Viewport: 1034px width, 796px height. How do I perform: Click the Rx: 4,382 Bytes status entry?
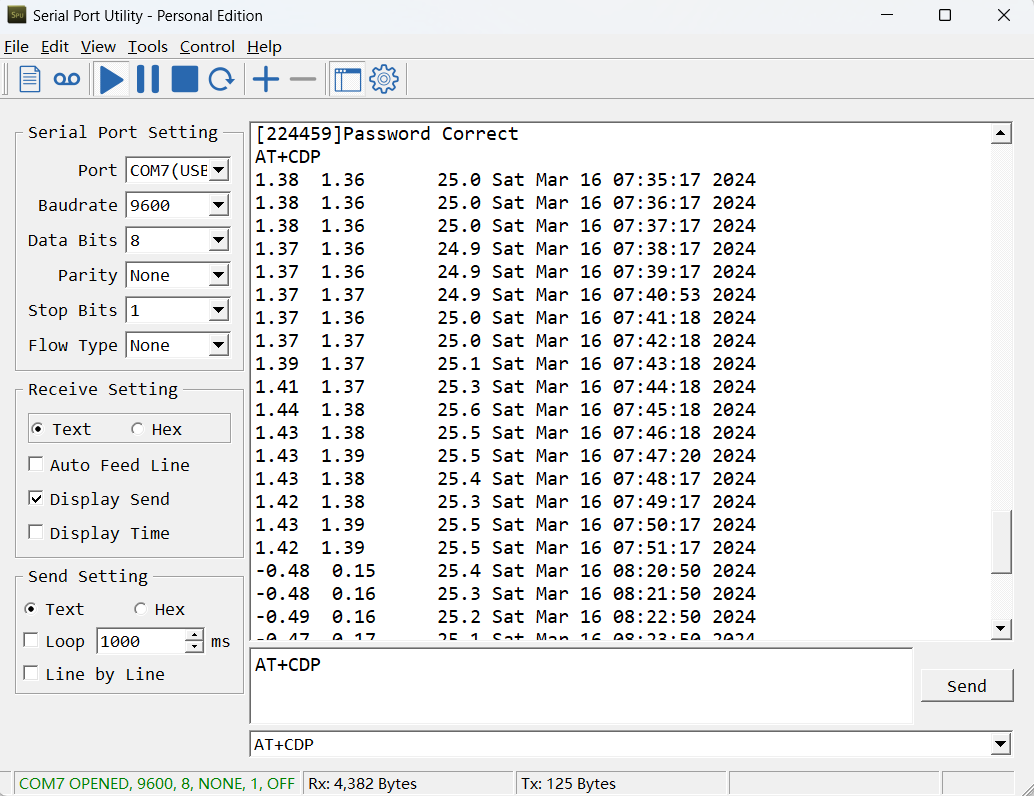click(x=363, y=783)
